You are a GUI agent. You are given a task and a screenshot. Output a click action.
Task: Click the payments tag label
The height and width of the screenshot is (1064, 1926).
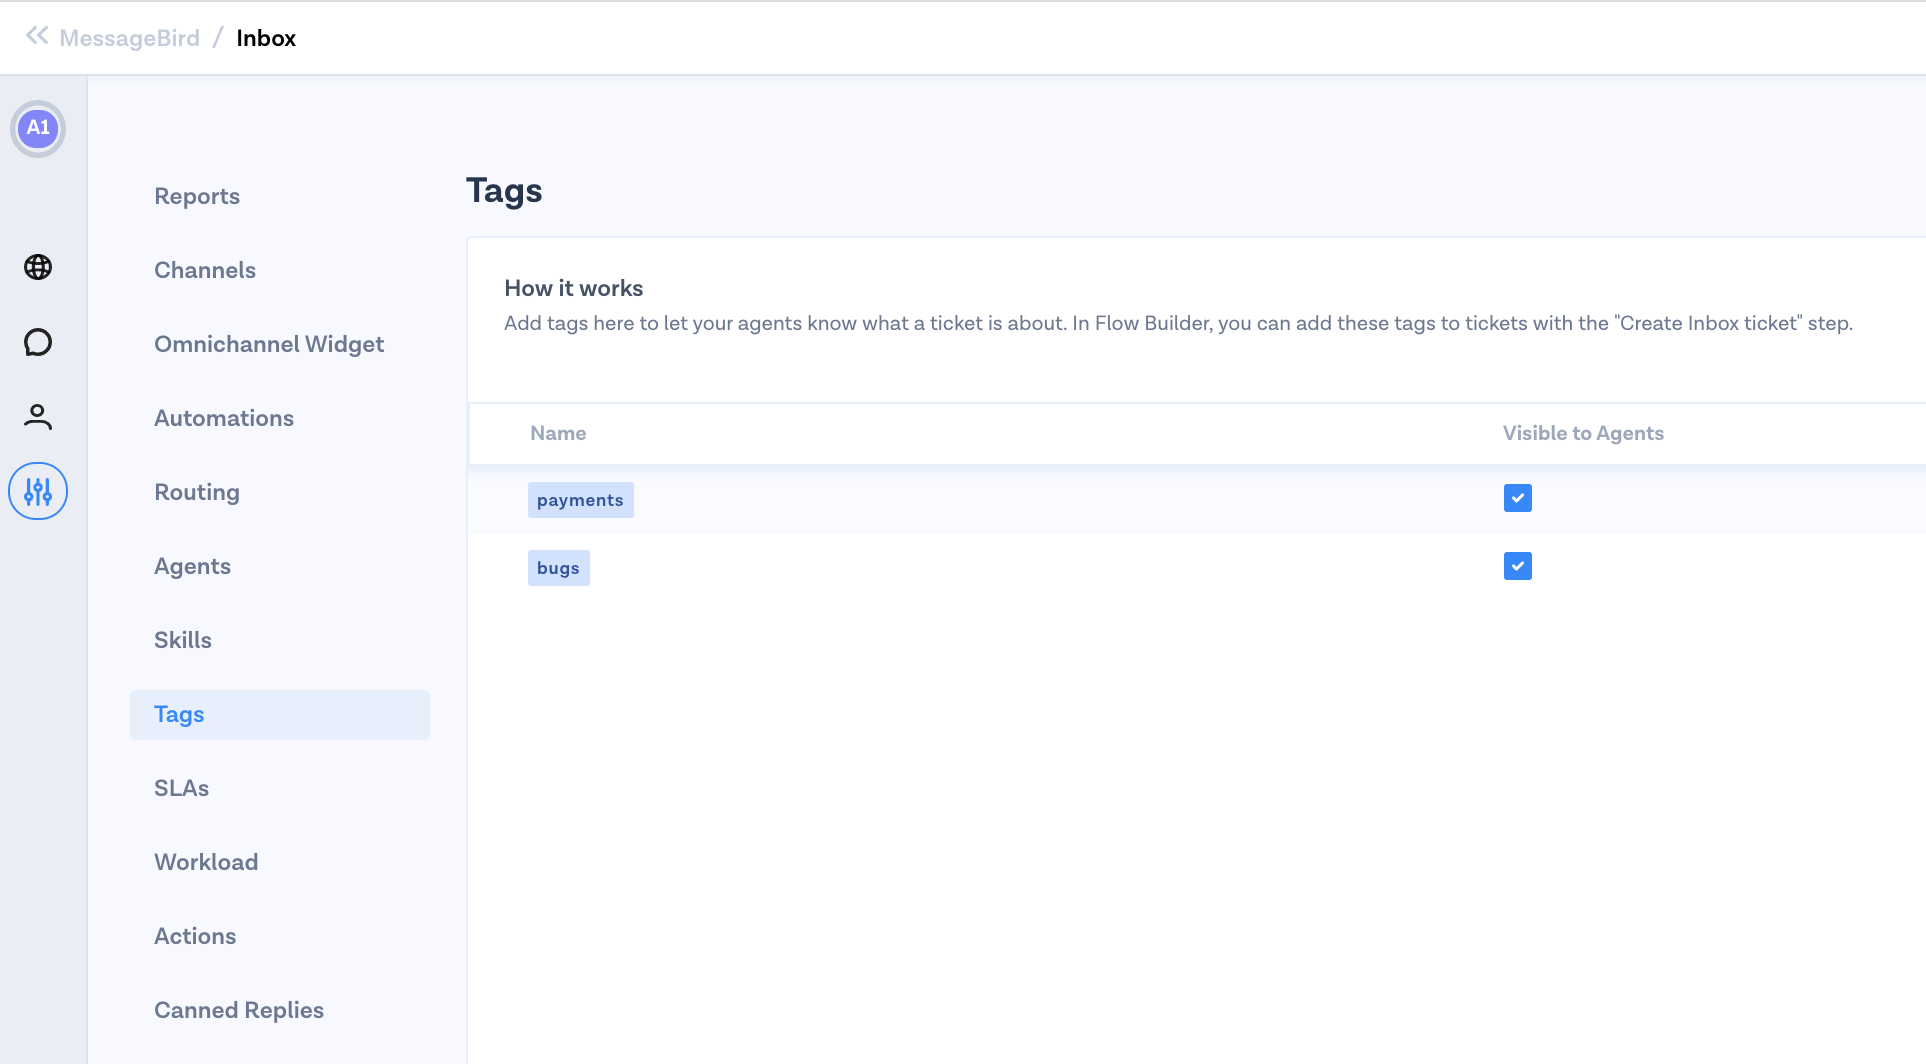coord(580,500)
